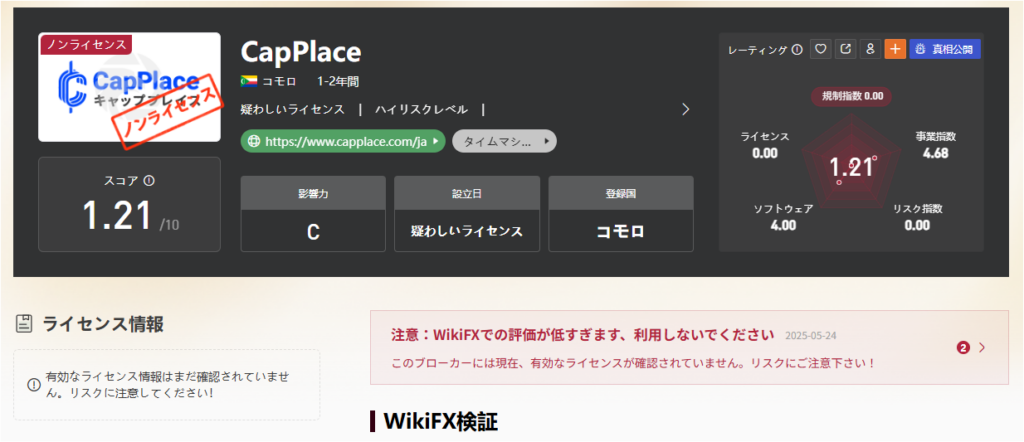Click warning icon in license notice box
The height and width of the screenshot is (442, 1024).
coord(33,385)
